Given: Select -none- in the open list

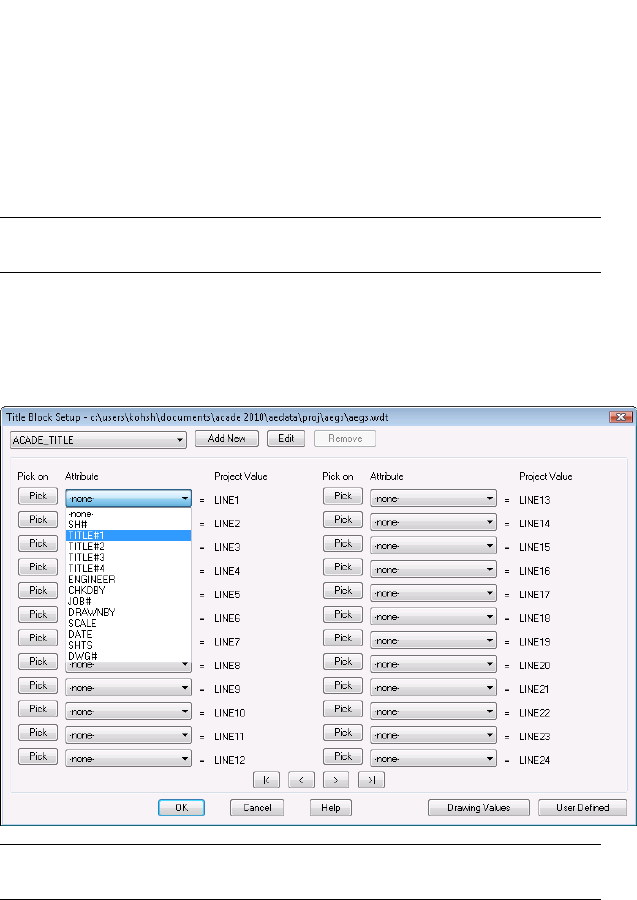Looking at the screenshot, I should point(129,514).
